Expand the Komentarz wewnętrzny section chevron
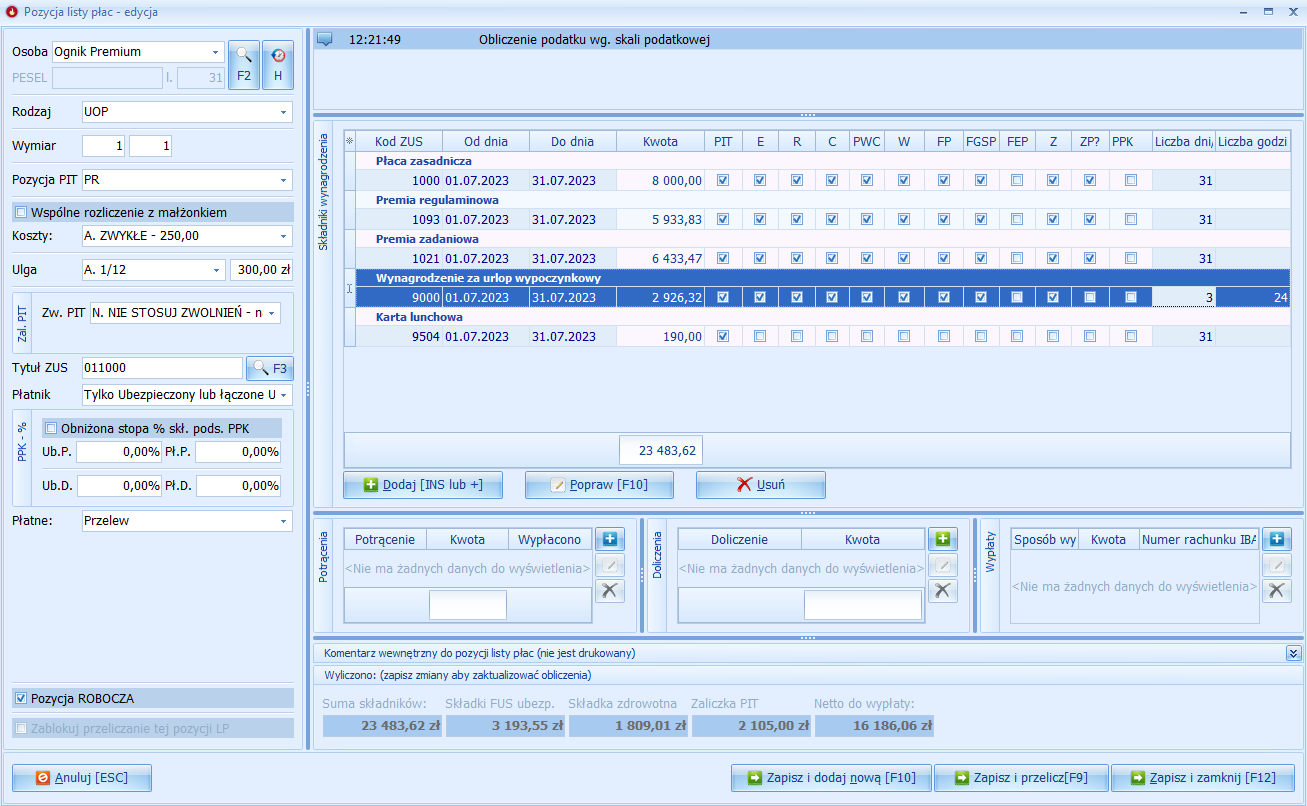The image size is (1307, 806). pyautogui.click(x=1293, y=653)
